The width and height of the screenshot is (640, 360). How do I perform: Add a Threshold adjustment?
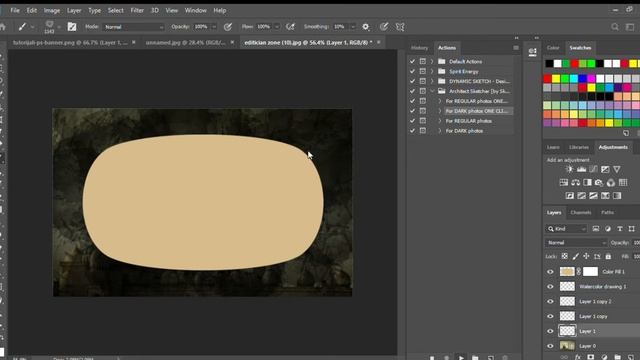(593, 196)
